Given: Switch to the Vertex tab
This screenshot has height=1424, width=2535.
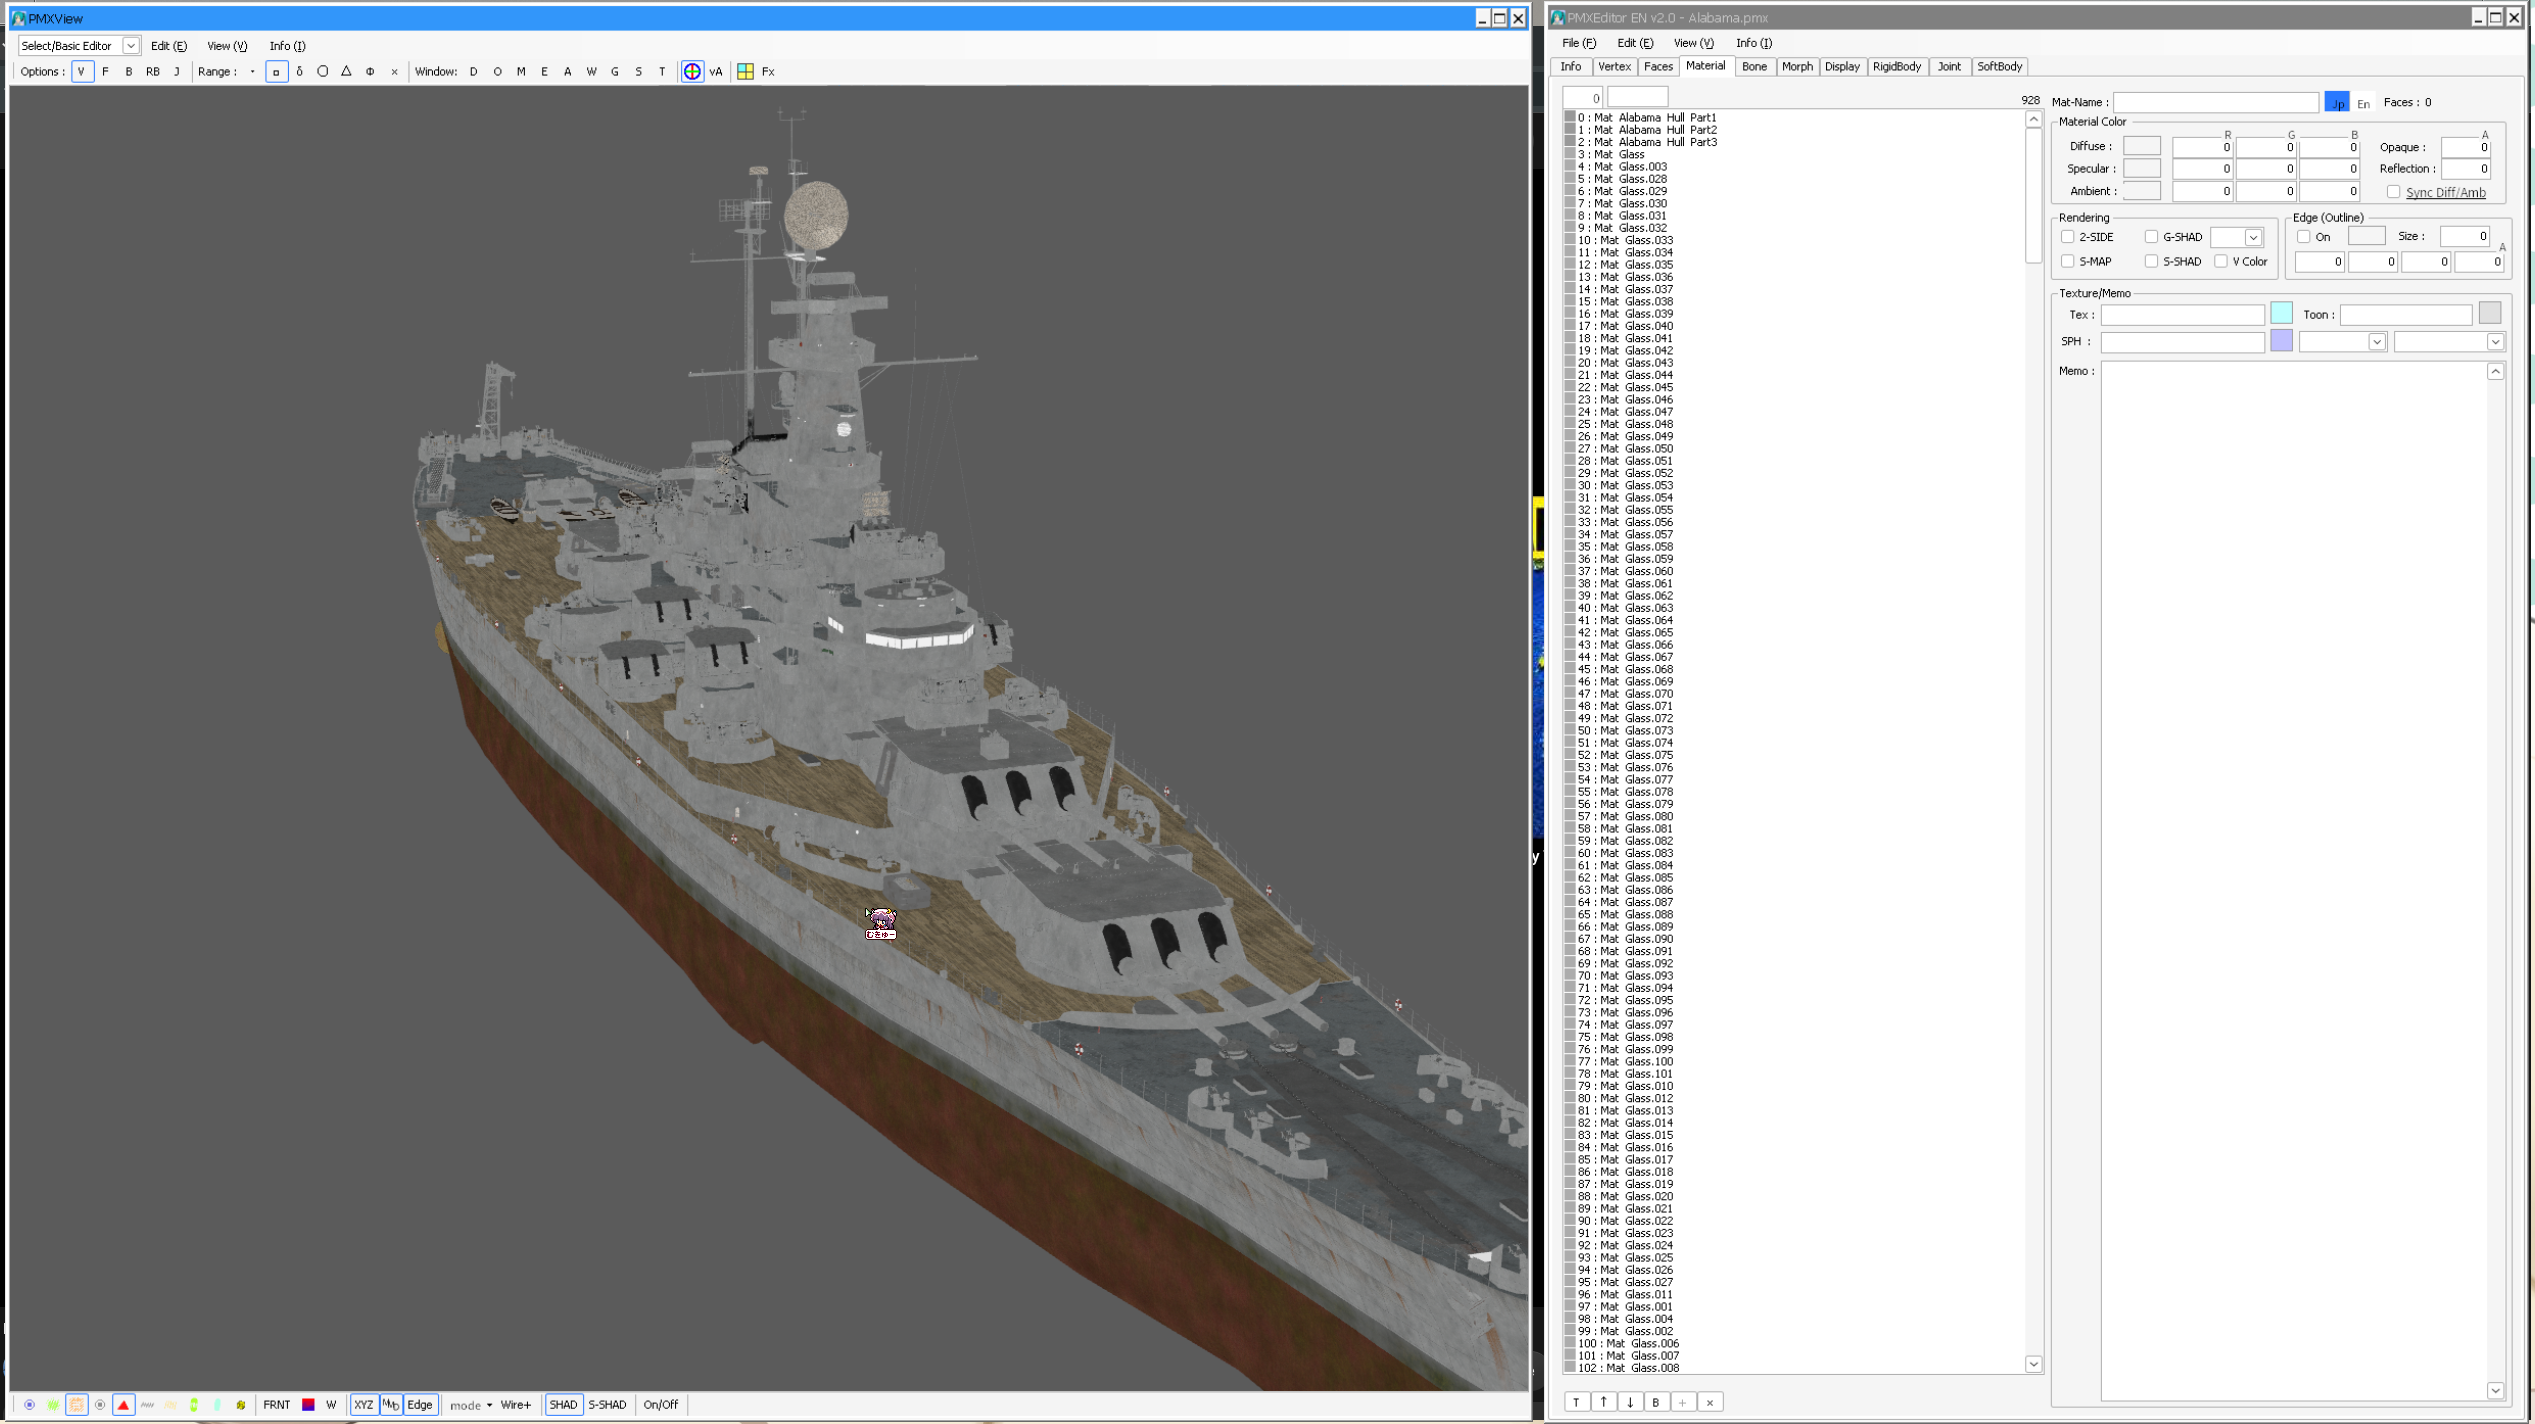Looking at the screenshot, I should [1614, 67].
